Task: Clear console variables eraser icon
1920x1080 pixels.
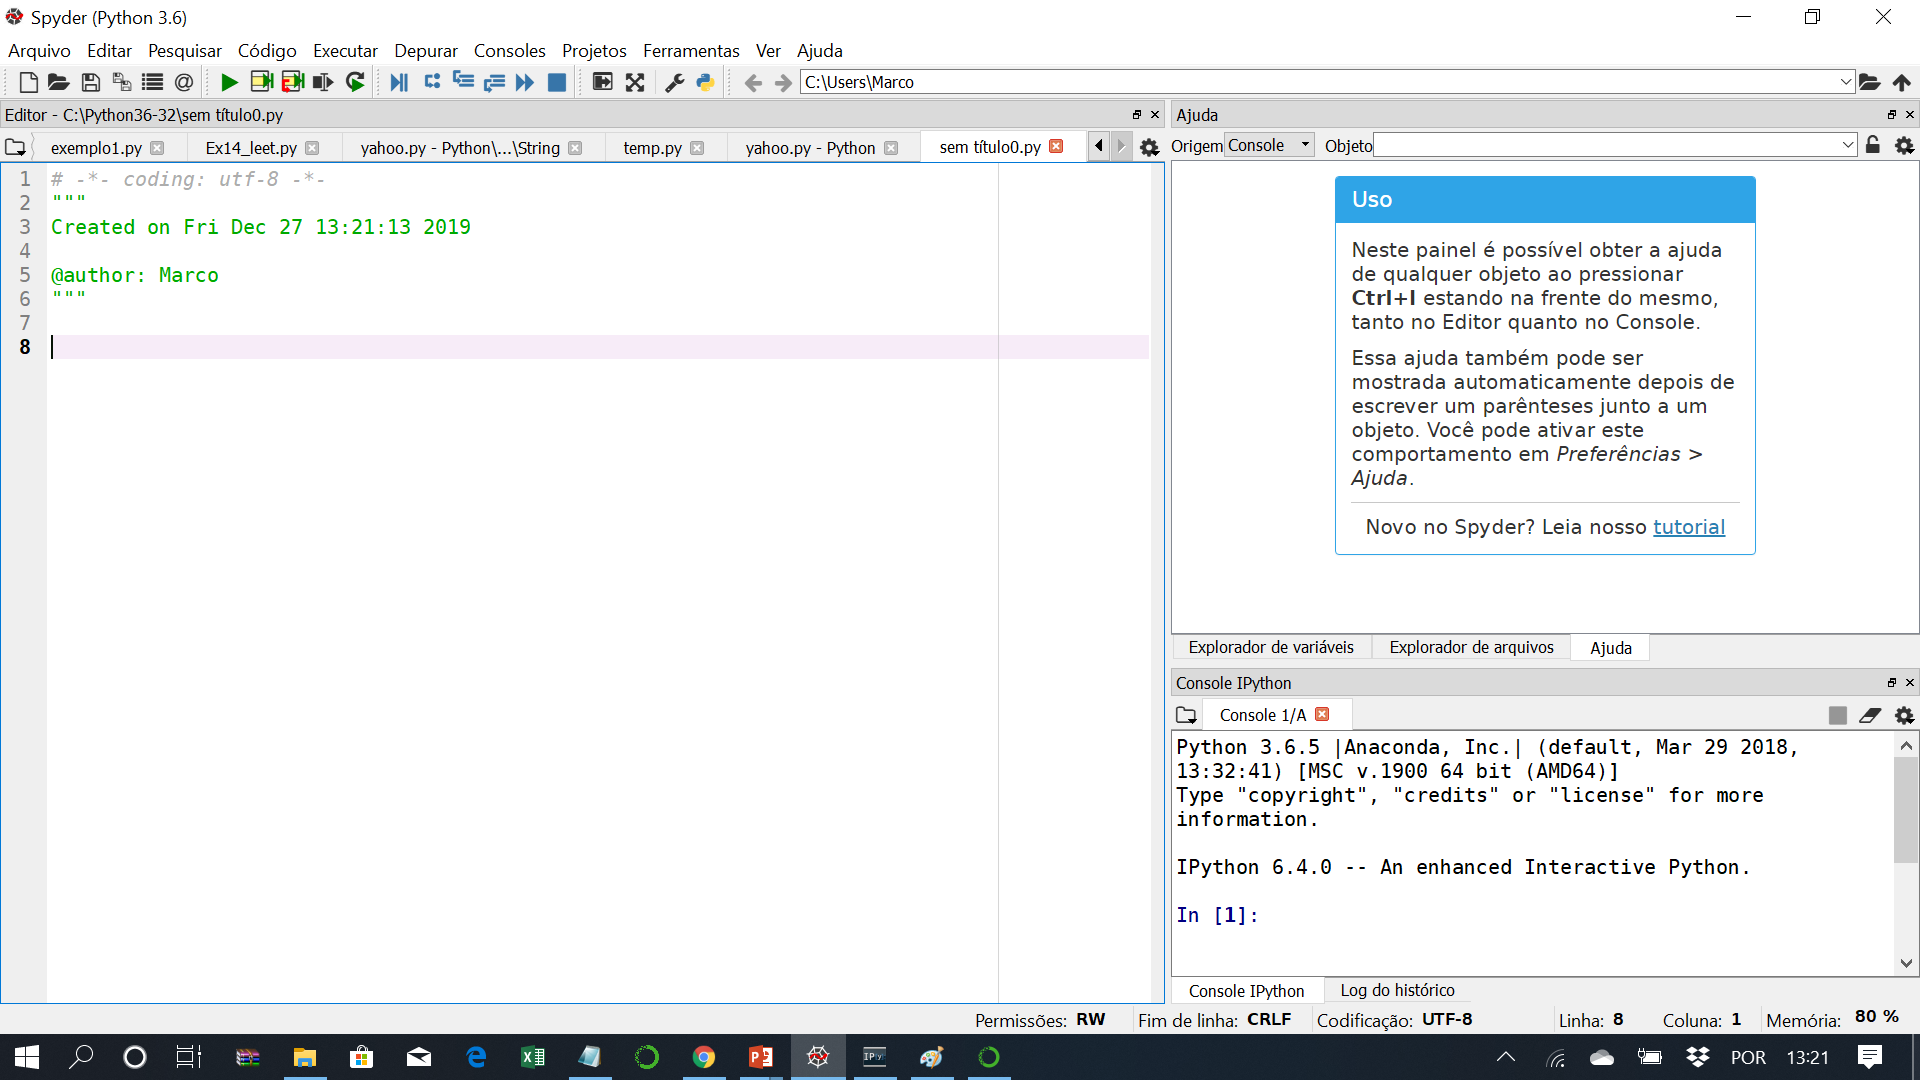Action: (1870, 715)
